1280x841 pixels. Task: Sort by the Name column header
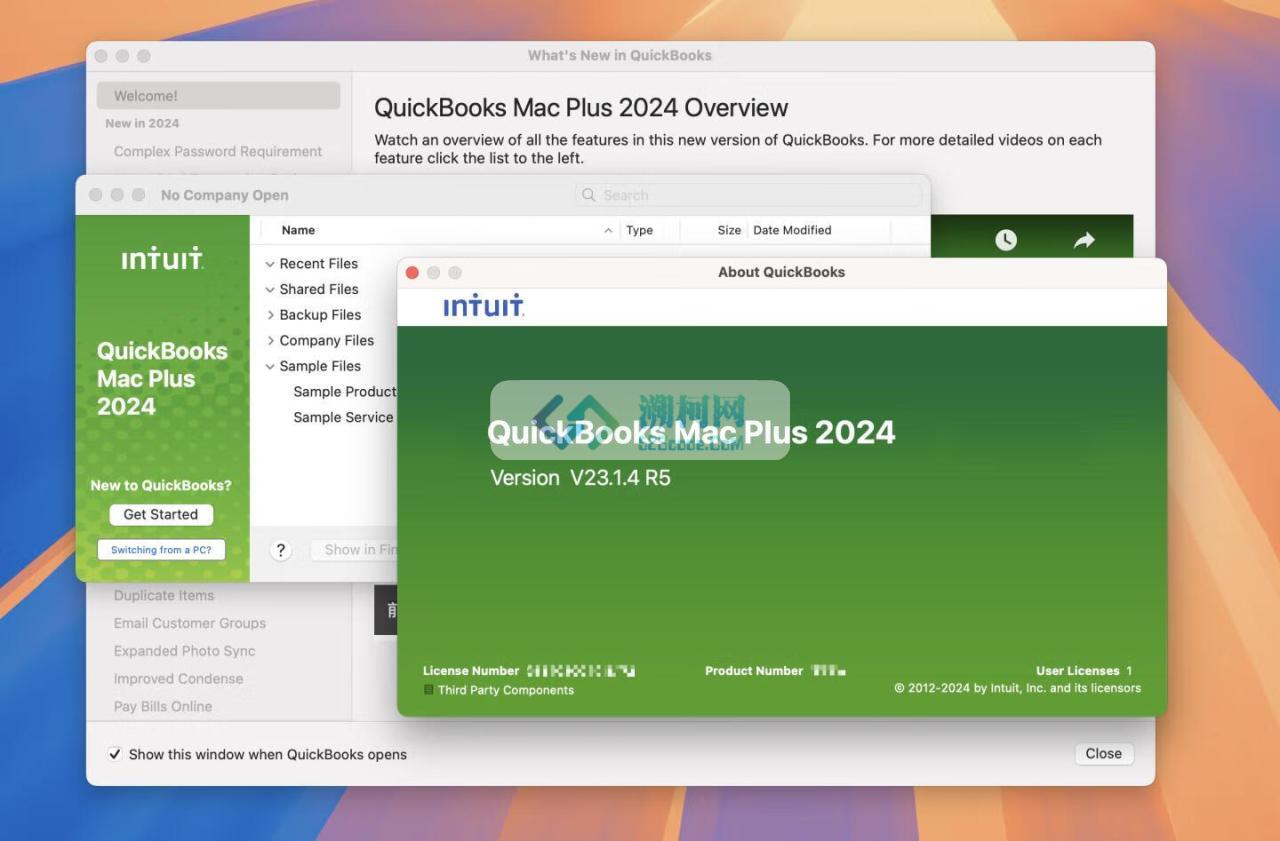298,230
